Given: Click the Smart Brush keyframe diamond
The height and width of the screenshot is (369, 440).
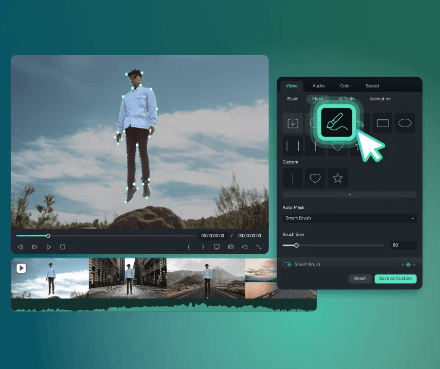Looking at the screenshot, I should coord(408,265).
